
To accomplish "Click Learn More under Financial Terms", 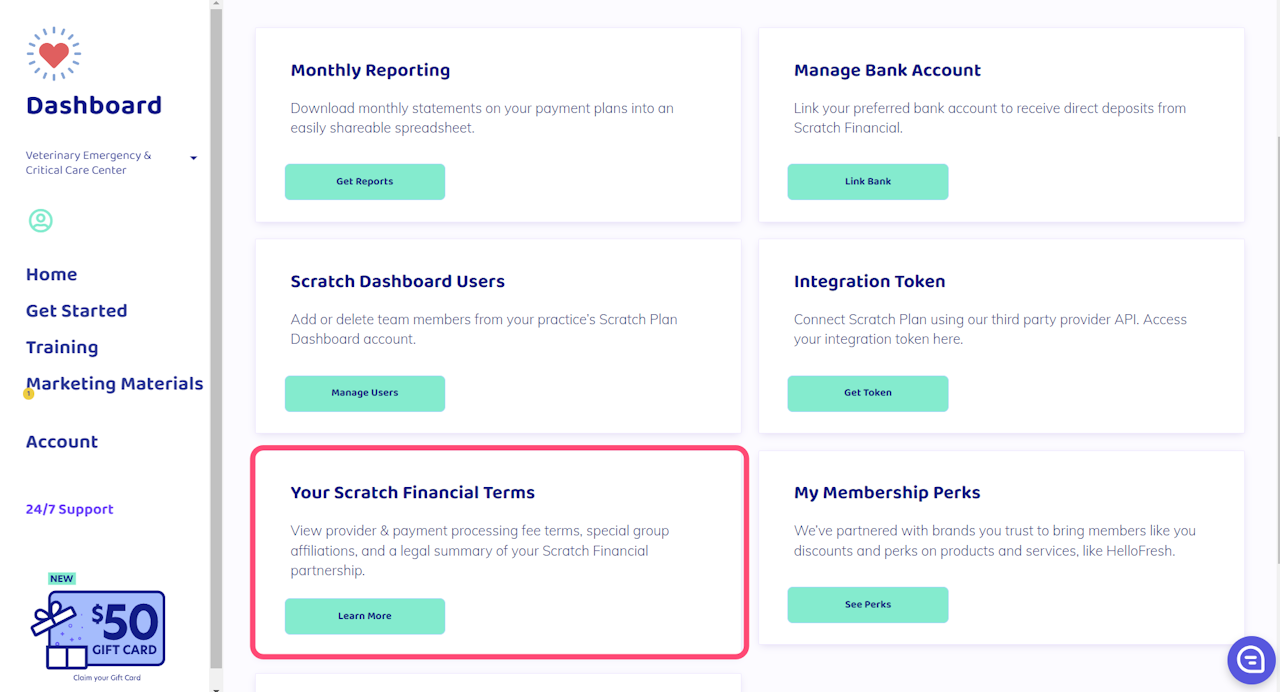I will pyautogui.click(x=364, y=616).
